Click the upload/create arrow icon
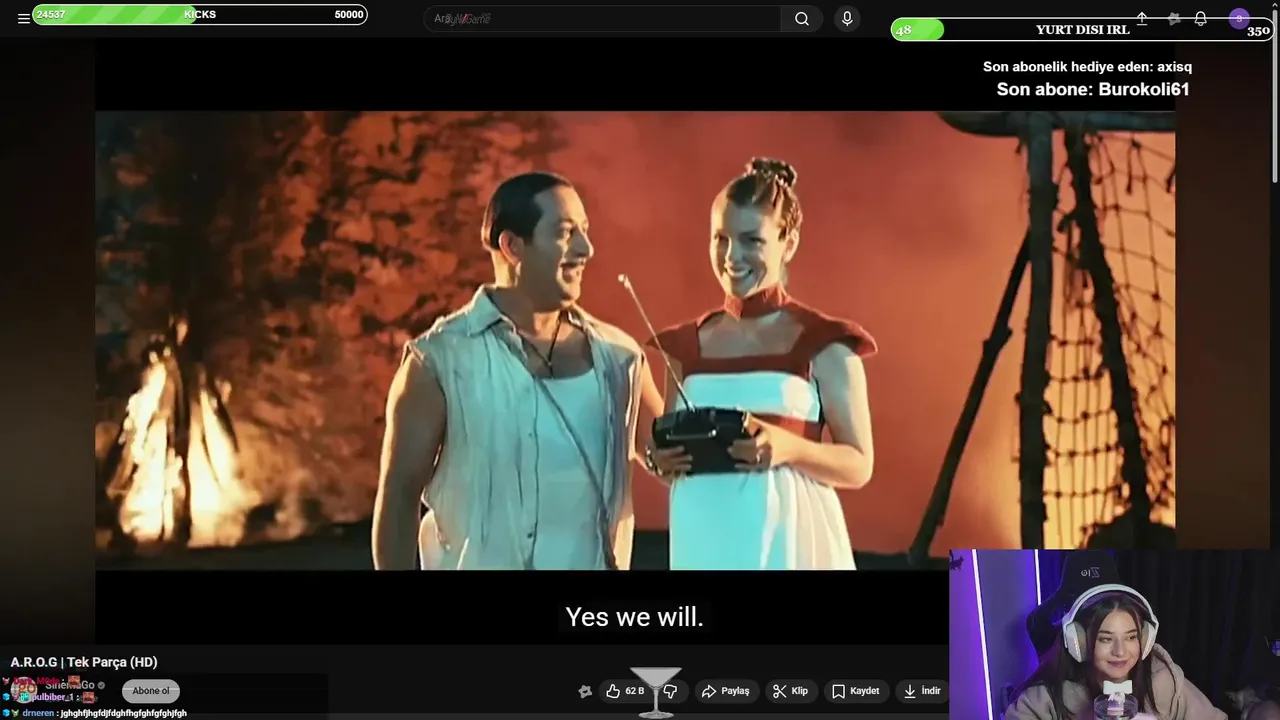Viewport: 1280px width, 720px height. coord(1142,19)
